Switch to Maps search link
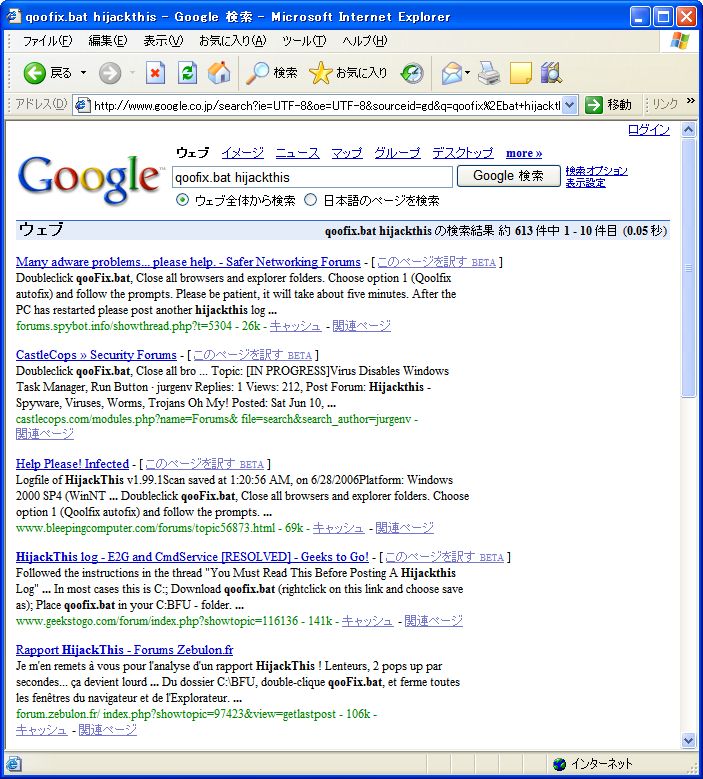Screen dimensions: 703x779 347,153
